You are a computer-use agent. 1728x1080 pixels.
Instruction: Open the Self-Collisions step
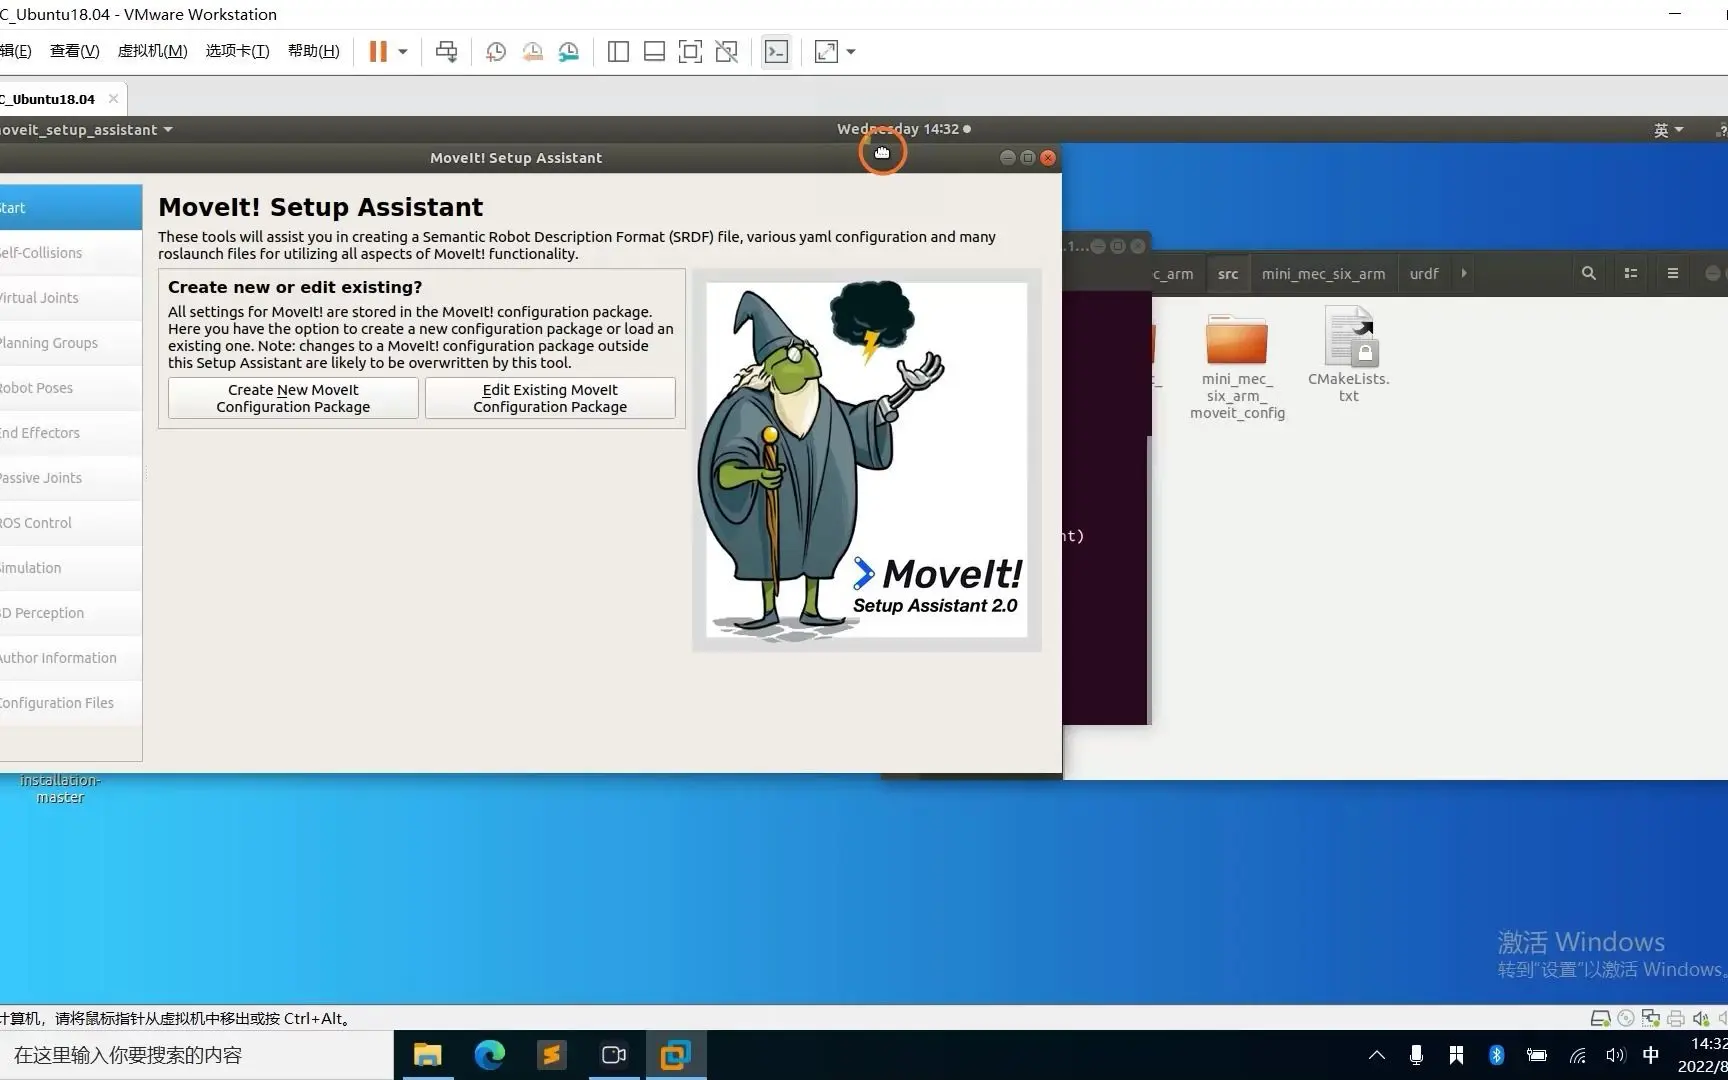70,253
